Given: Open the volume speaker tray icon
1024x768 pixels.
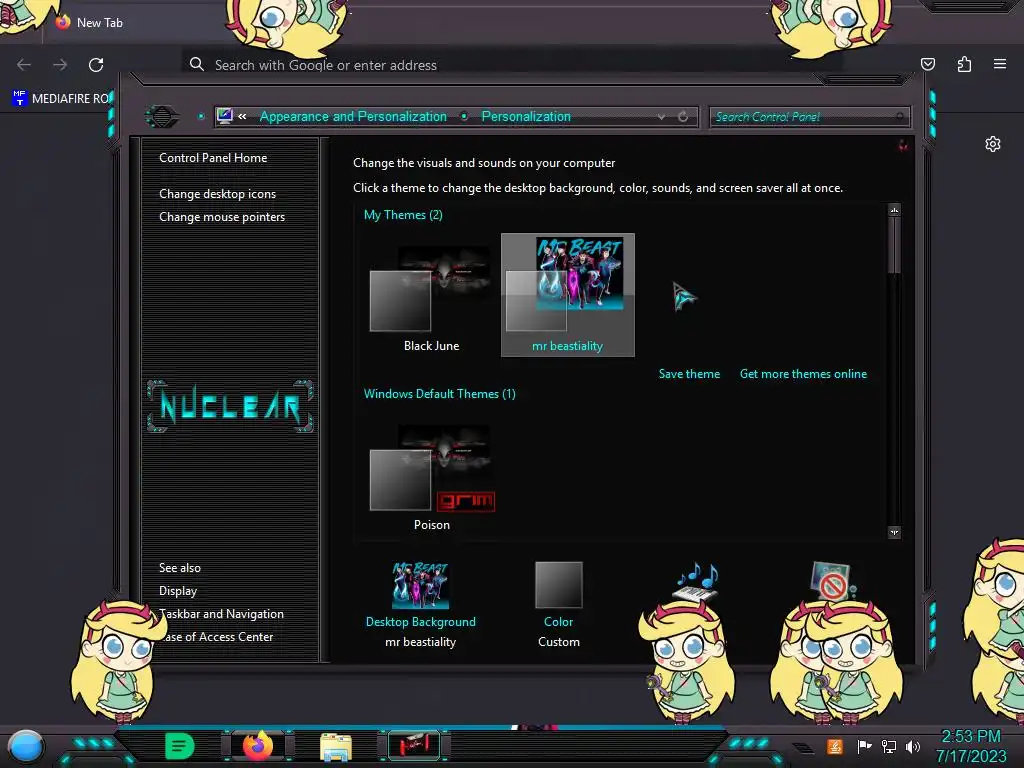Looking at the screenshot, I should 913,746.
